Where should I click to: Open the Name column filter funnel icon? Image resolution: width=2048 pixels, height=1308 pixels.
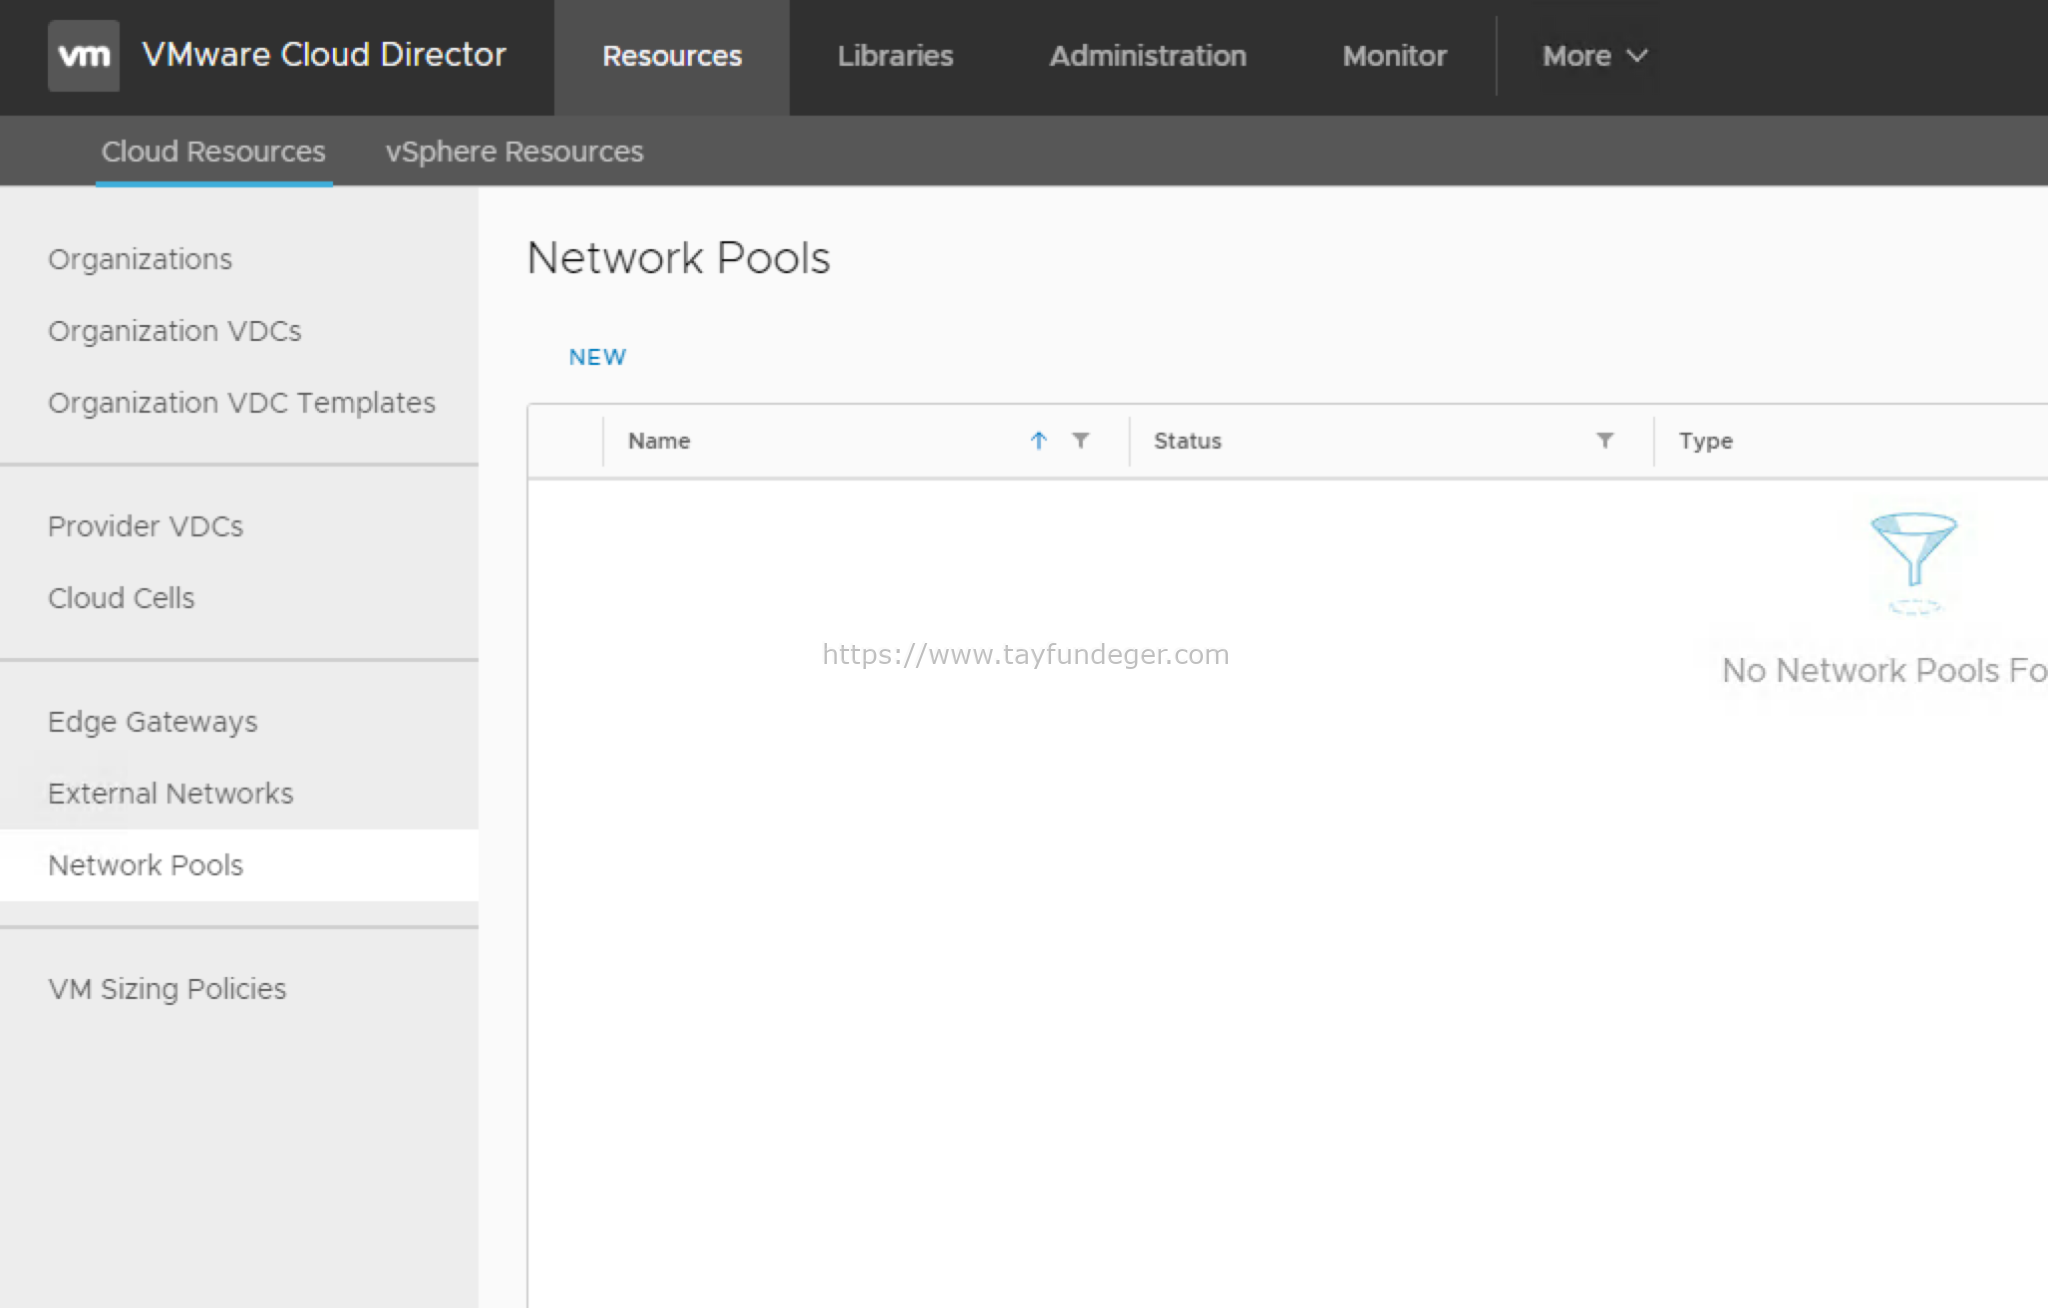[1080, 440]
